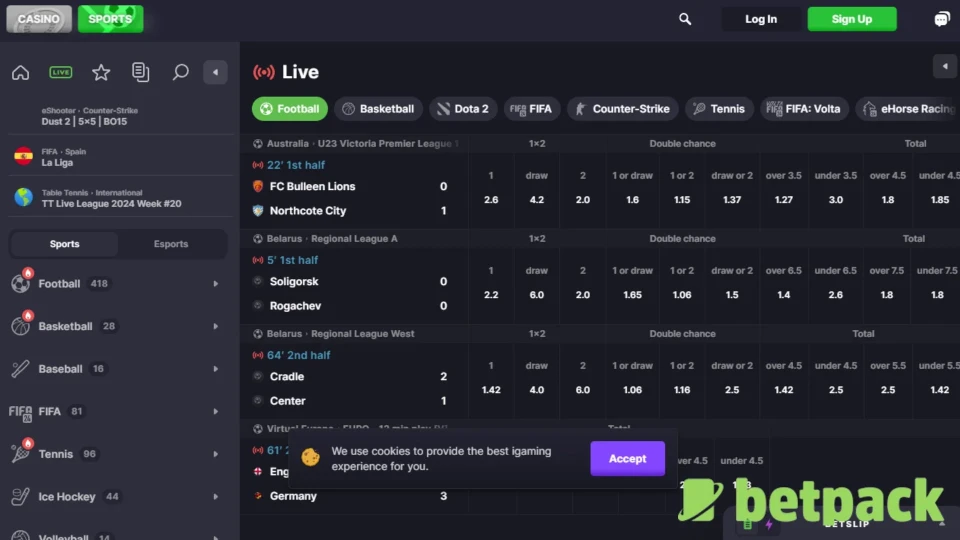Screen dimensions: 960x540
Task: Select Baseball bat icon in sidebar
Action: point(20,369)
